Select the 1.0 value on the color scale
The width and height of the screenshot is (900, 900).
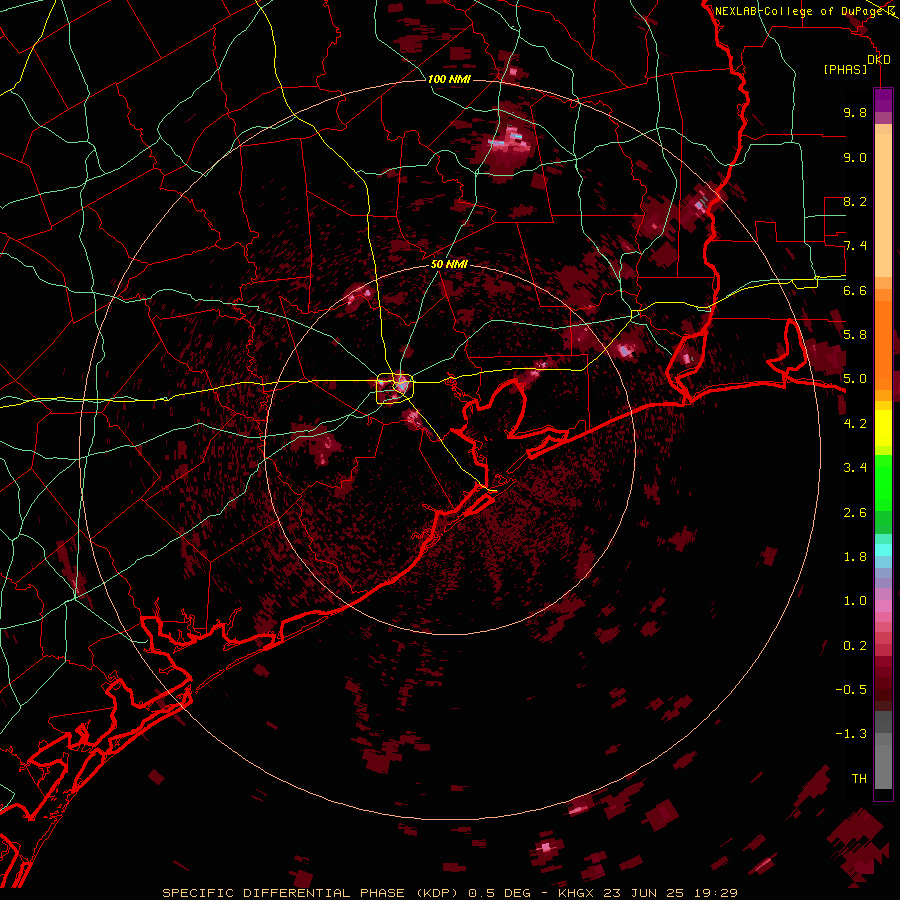tap(855, 600)
